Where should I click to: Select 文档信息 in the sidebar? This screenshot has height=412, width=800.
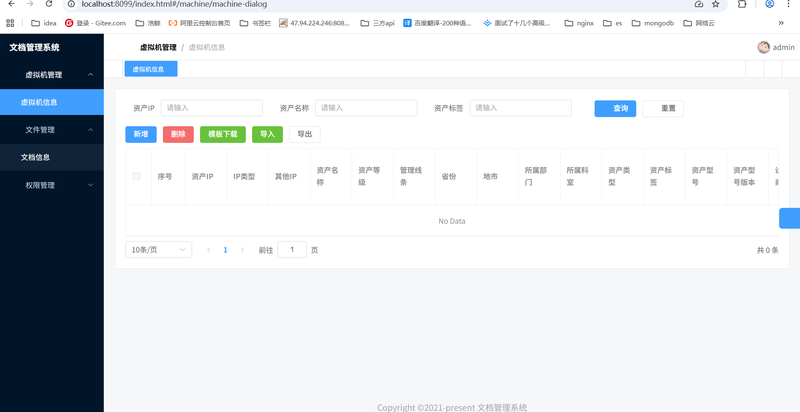point(36,157)
